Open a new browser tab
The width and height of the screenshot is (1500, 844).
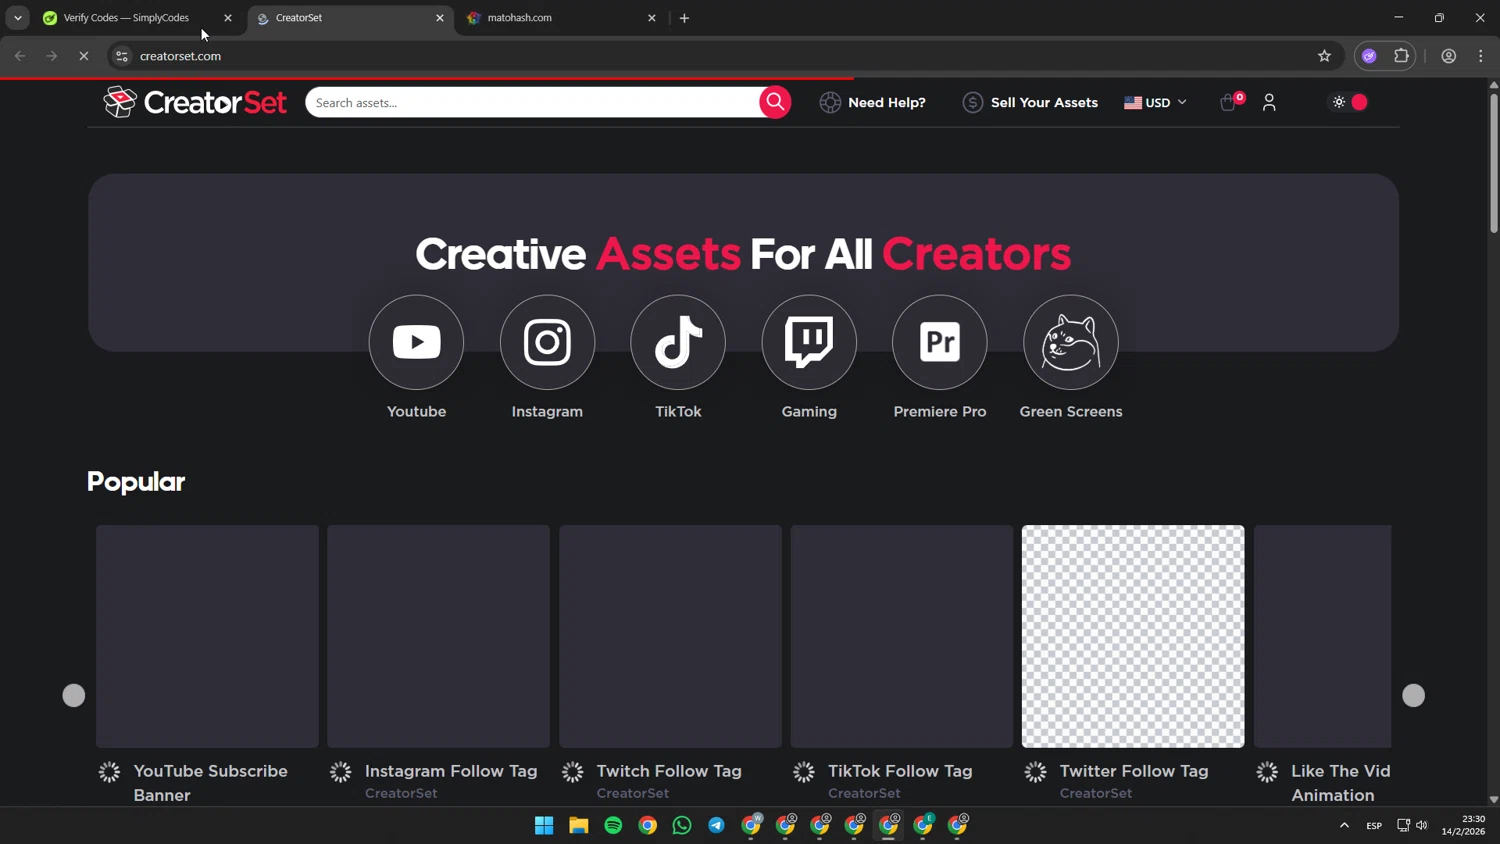[x=684, y=18]
